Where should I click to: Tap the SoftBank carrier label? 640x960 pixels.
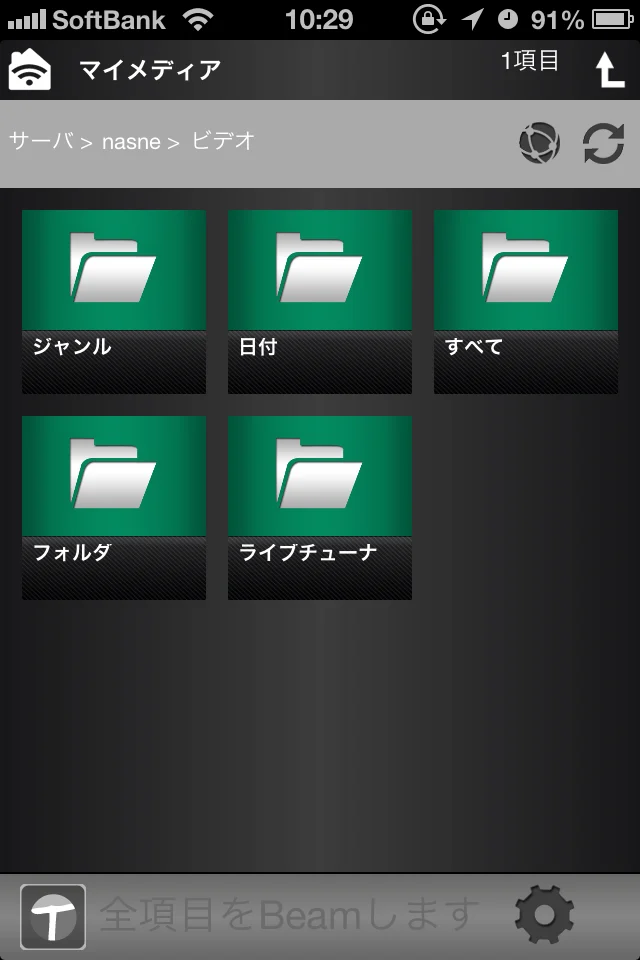(109, 20)
